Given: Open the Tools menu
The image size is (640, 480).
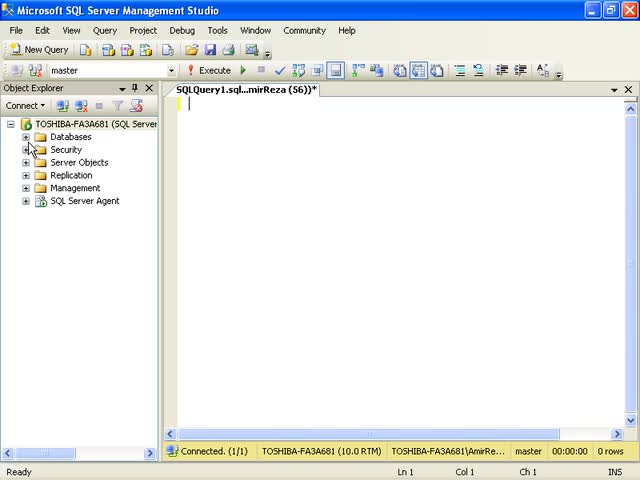Looking at the screenshot, I should click(218, 31).
